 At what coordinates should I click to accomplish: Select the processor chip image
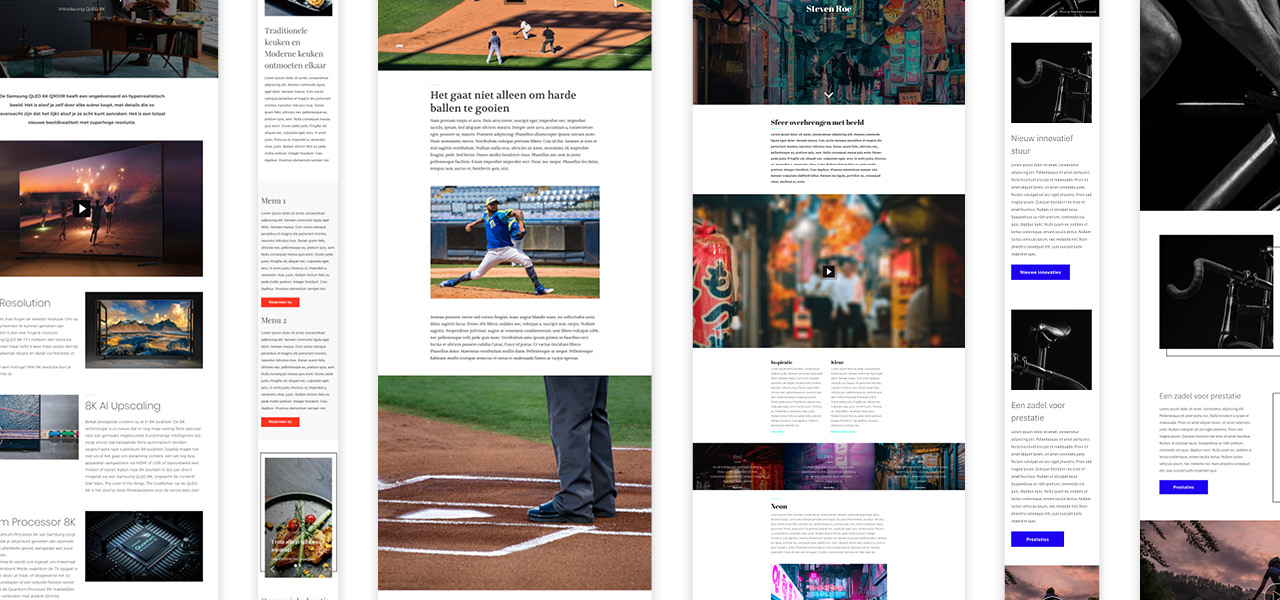(x=144, y=546)
